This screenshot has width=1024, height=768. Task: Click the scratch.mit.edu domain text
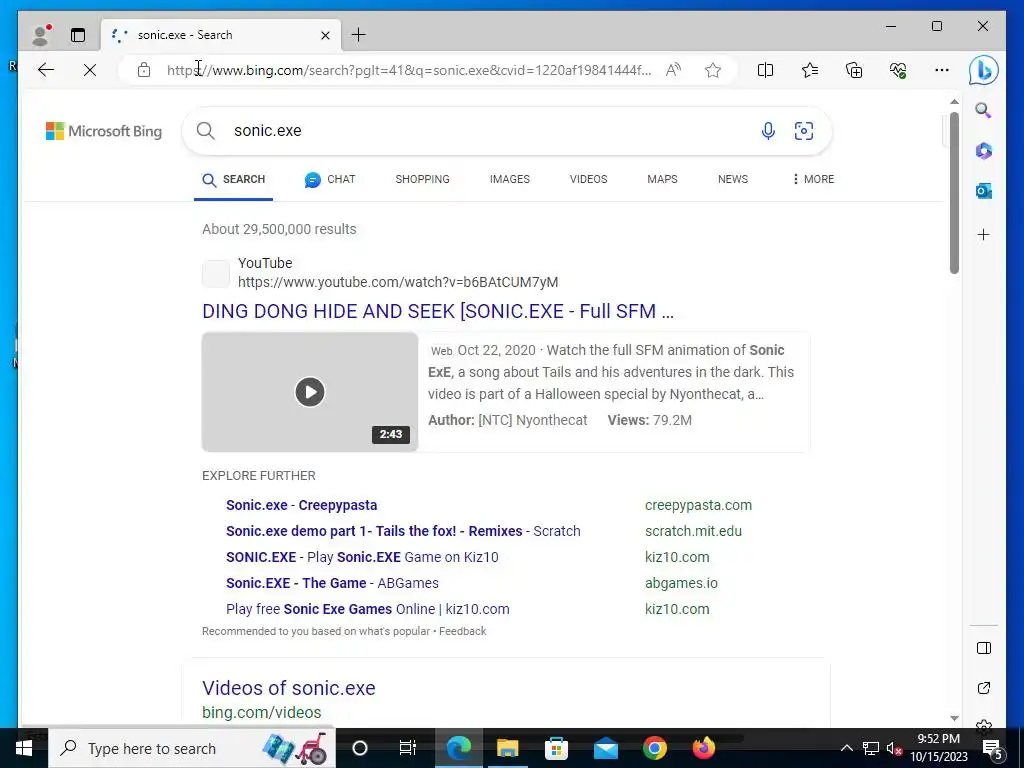click(x=694, y=531)
